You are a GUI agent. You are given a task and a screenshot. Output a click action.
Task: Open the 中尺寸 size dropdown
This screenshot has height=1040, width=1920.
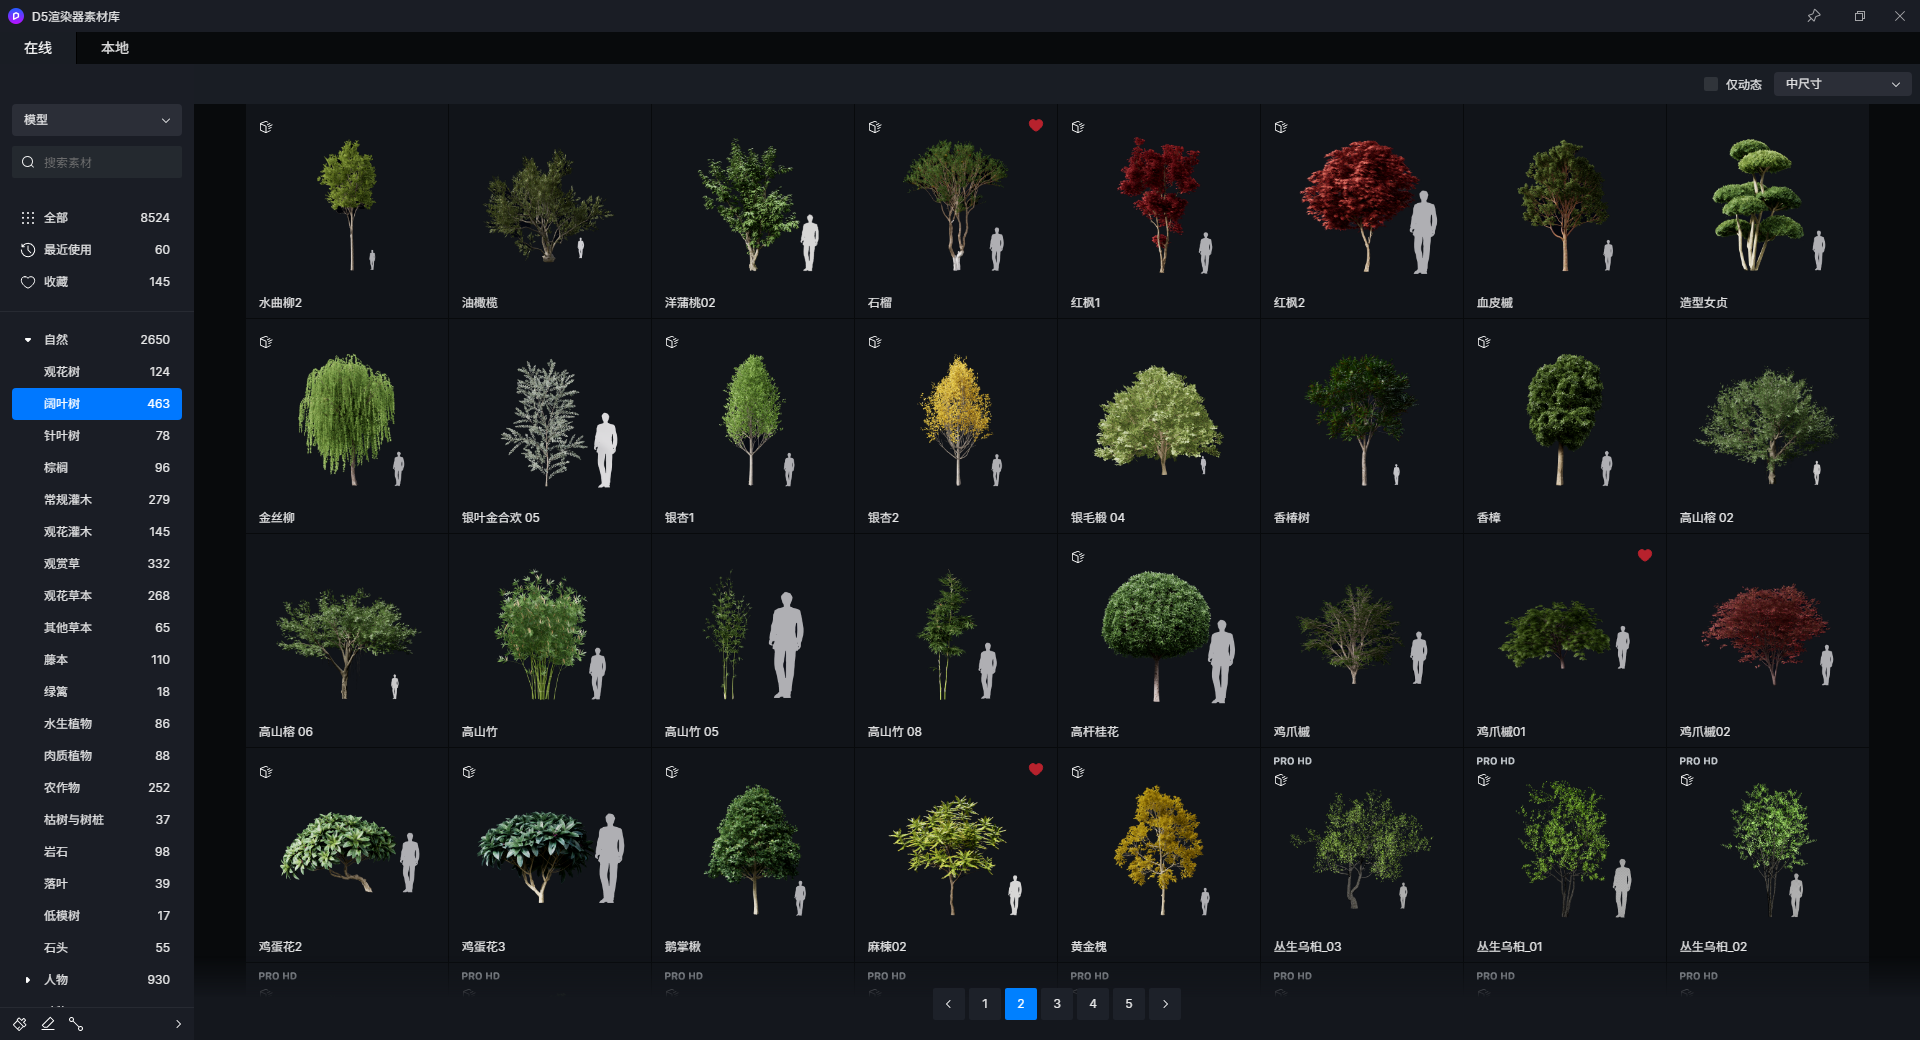(1842, 85)
